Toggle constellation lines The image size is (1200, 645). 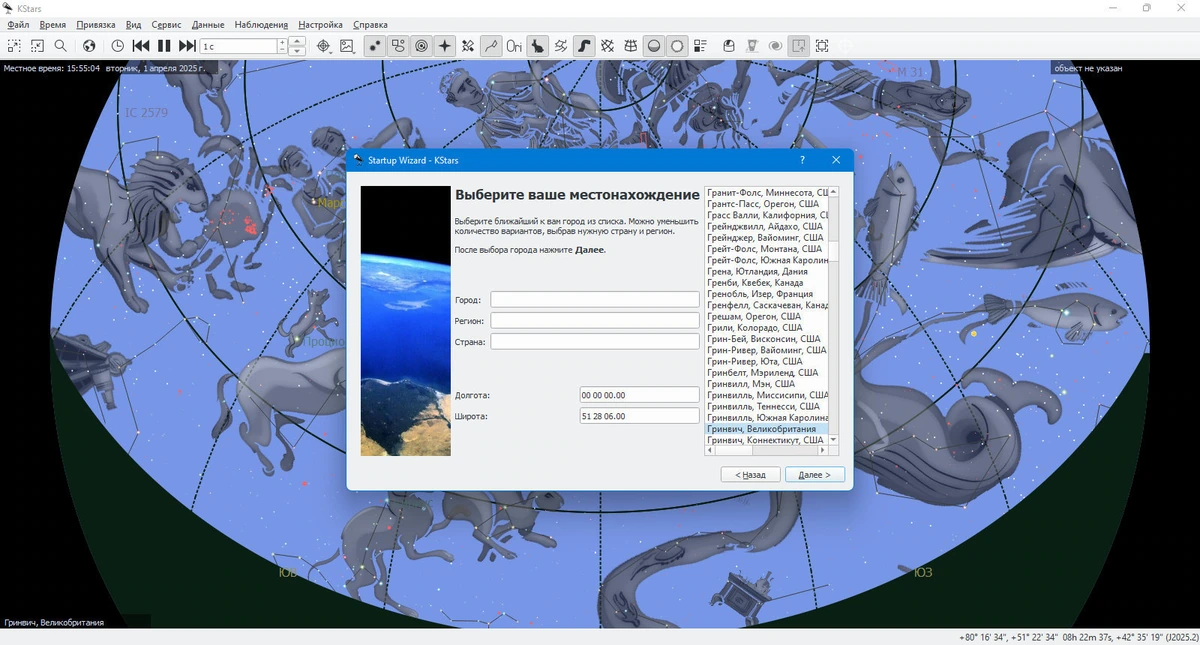click(x=491, y=46)
